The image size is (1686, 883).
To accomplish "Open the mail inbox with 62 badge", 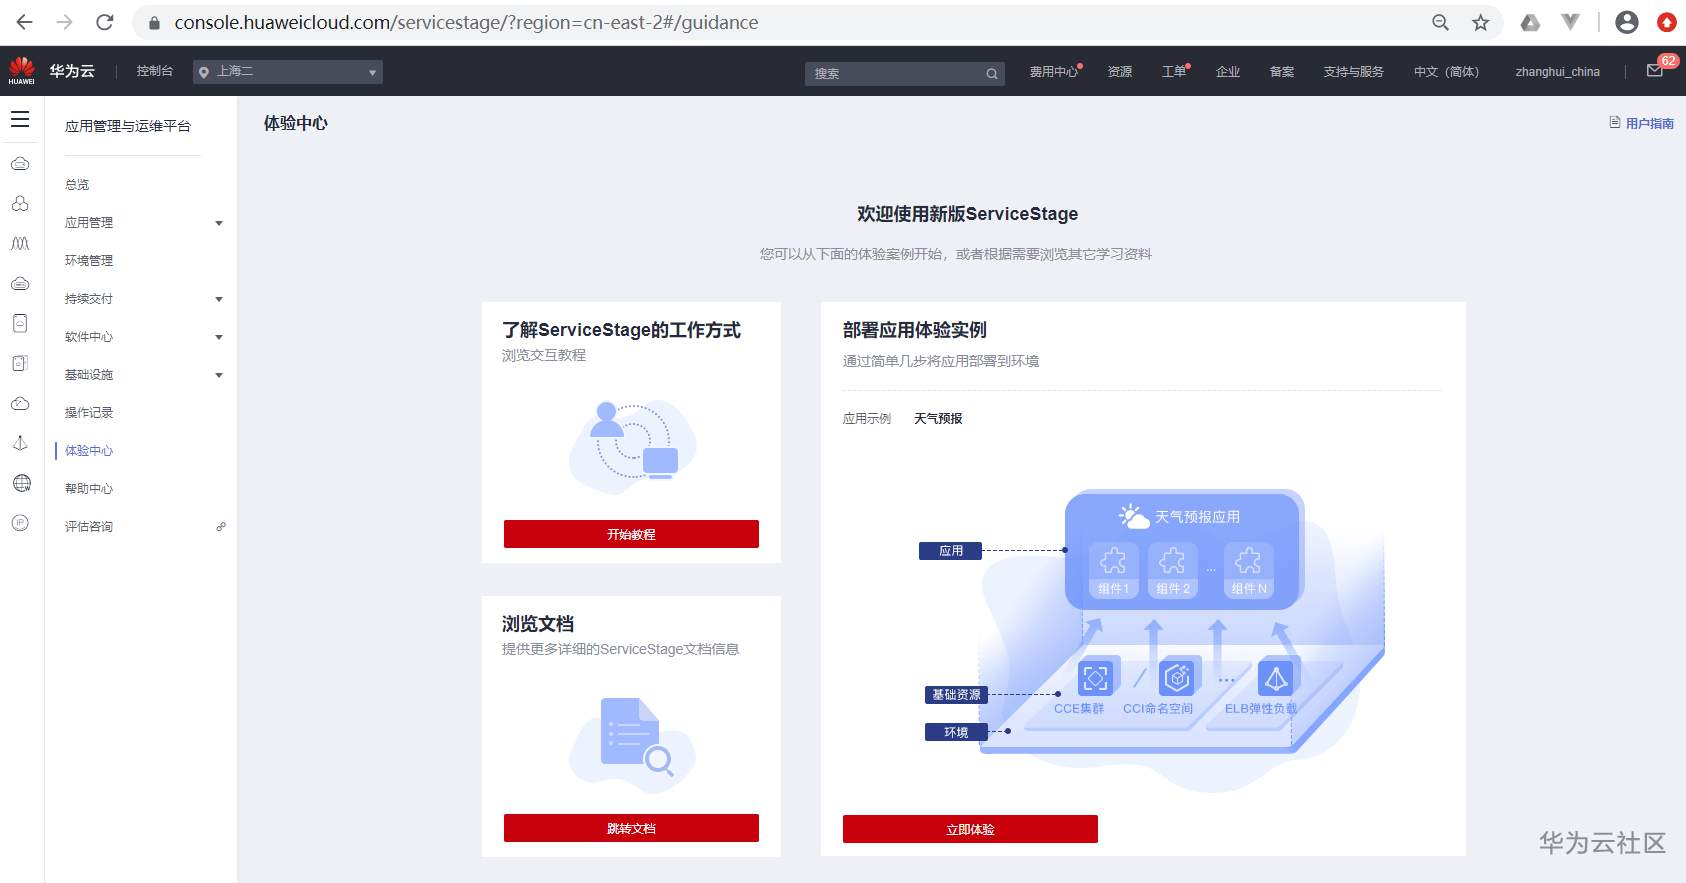I will pyautogui.click(x=1655, y=71).
